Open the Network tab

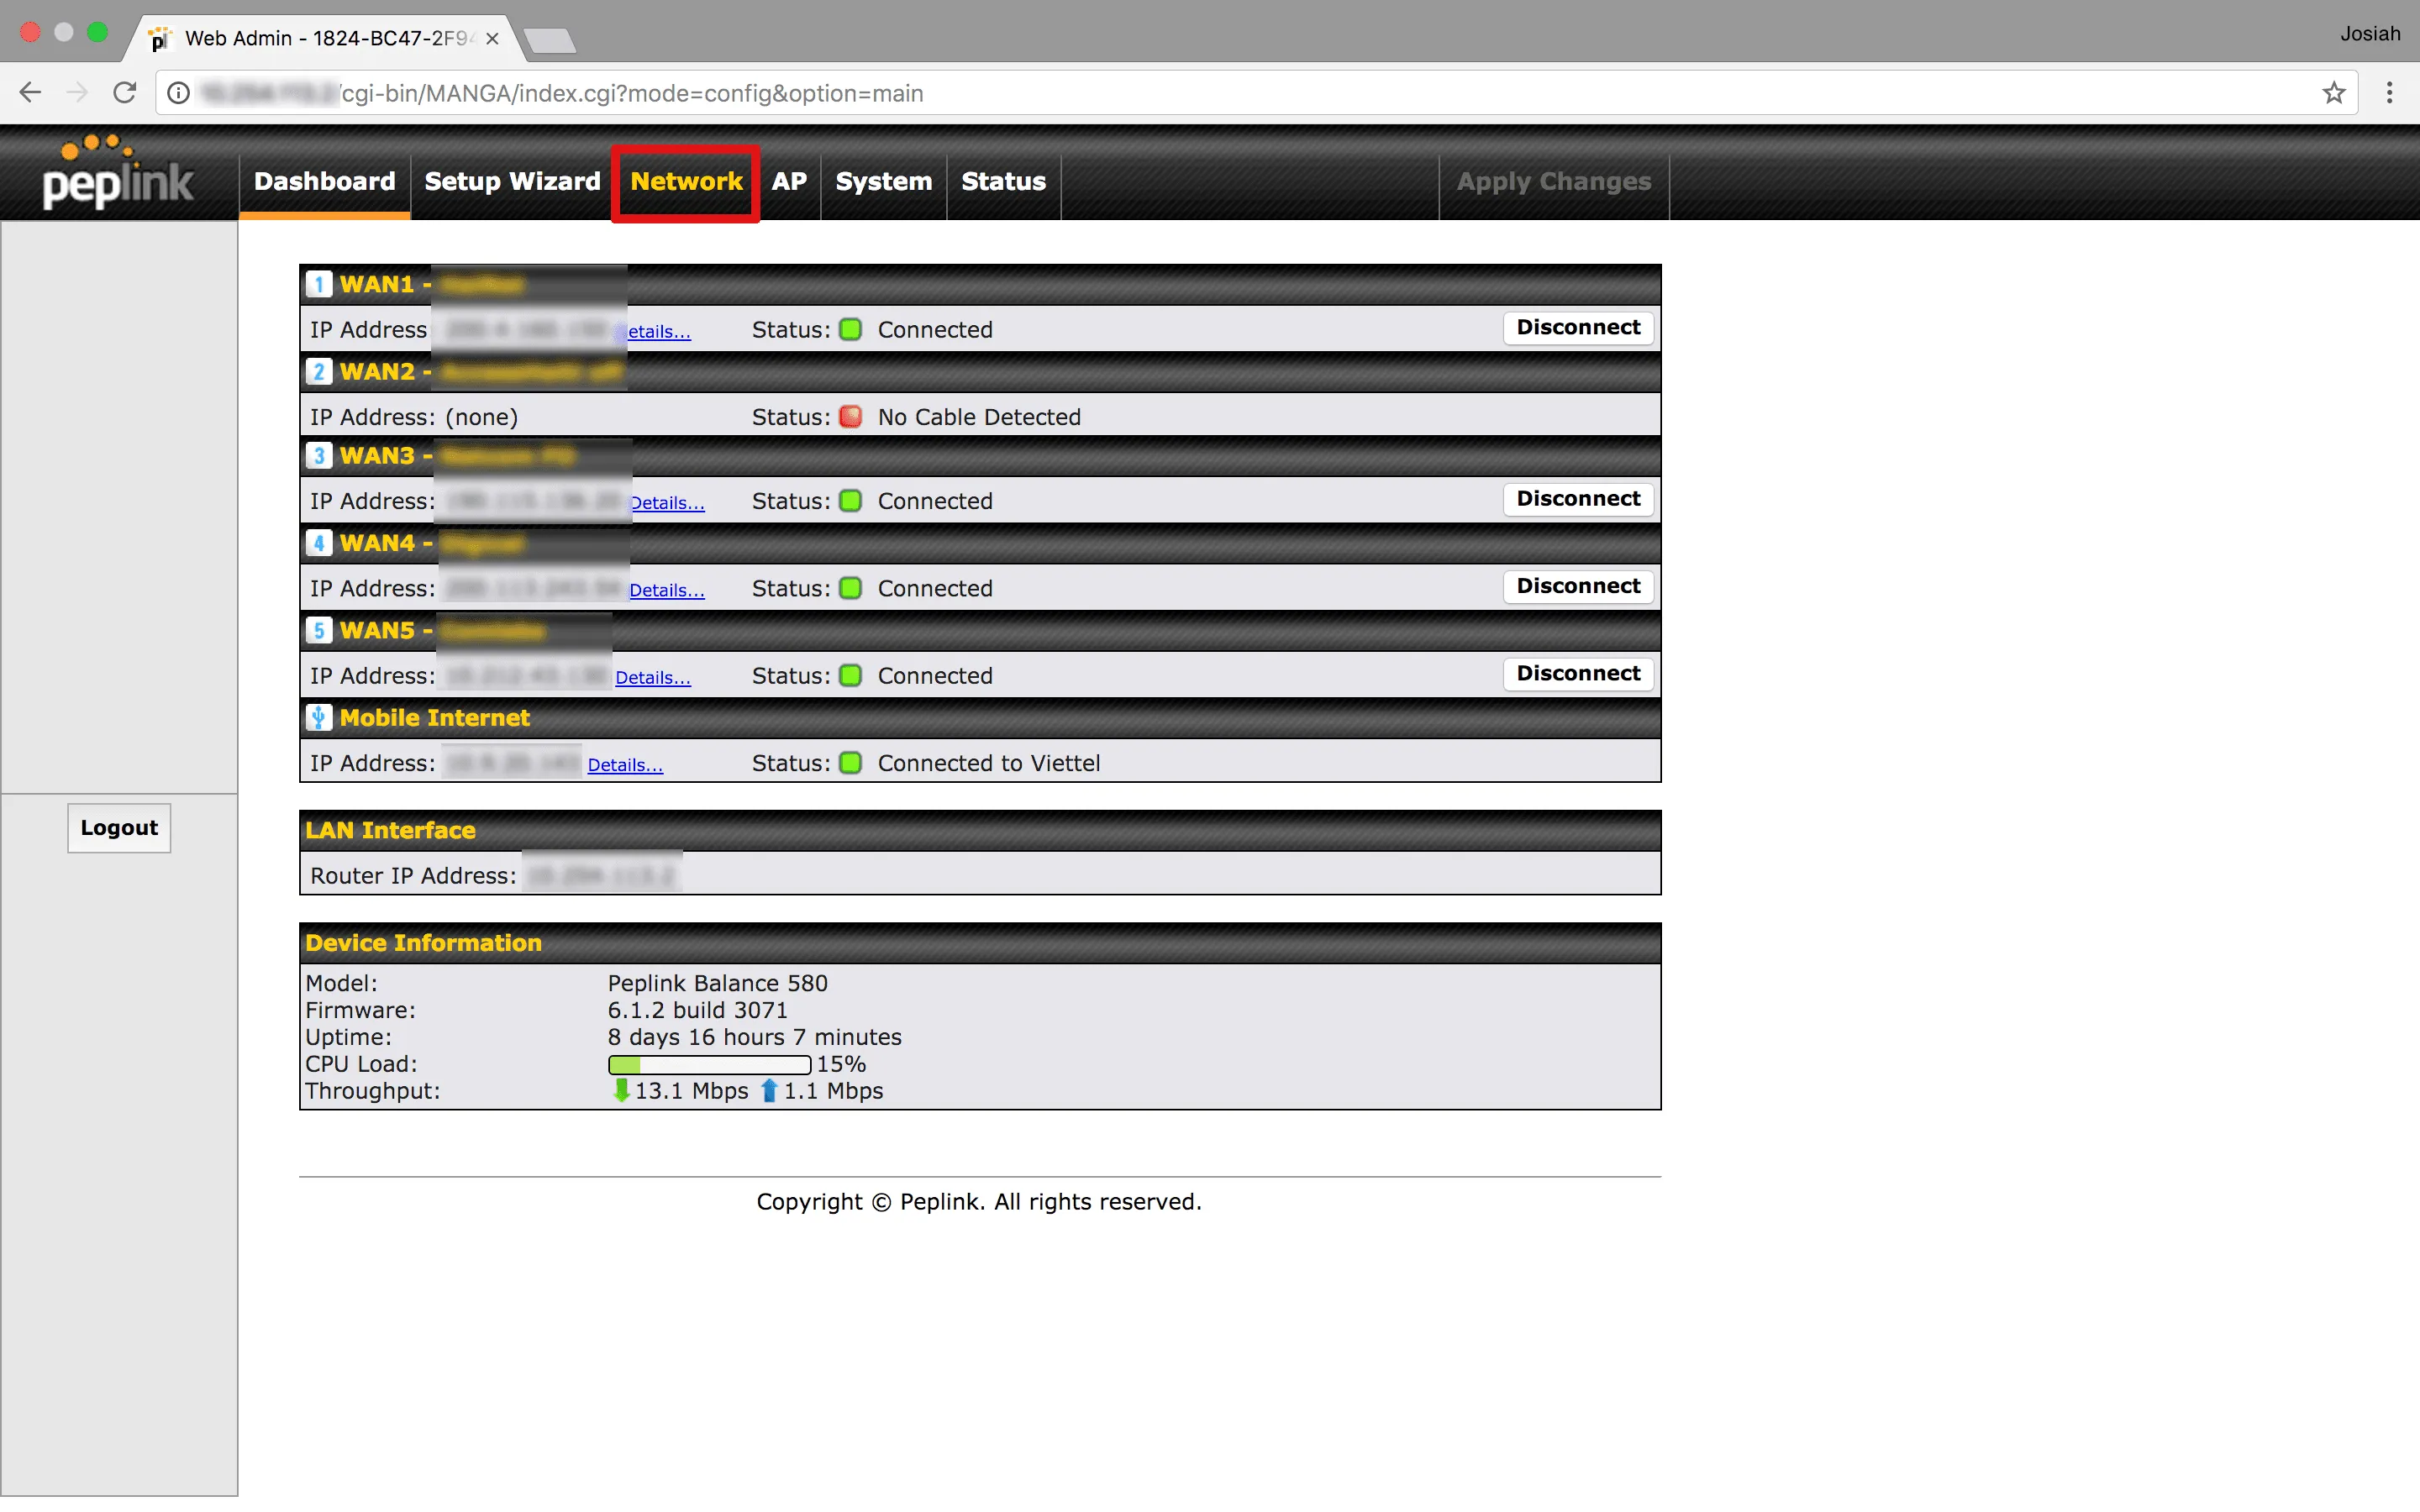click(x=686, y=182)
